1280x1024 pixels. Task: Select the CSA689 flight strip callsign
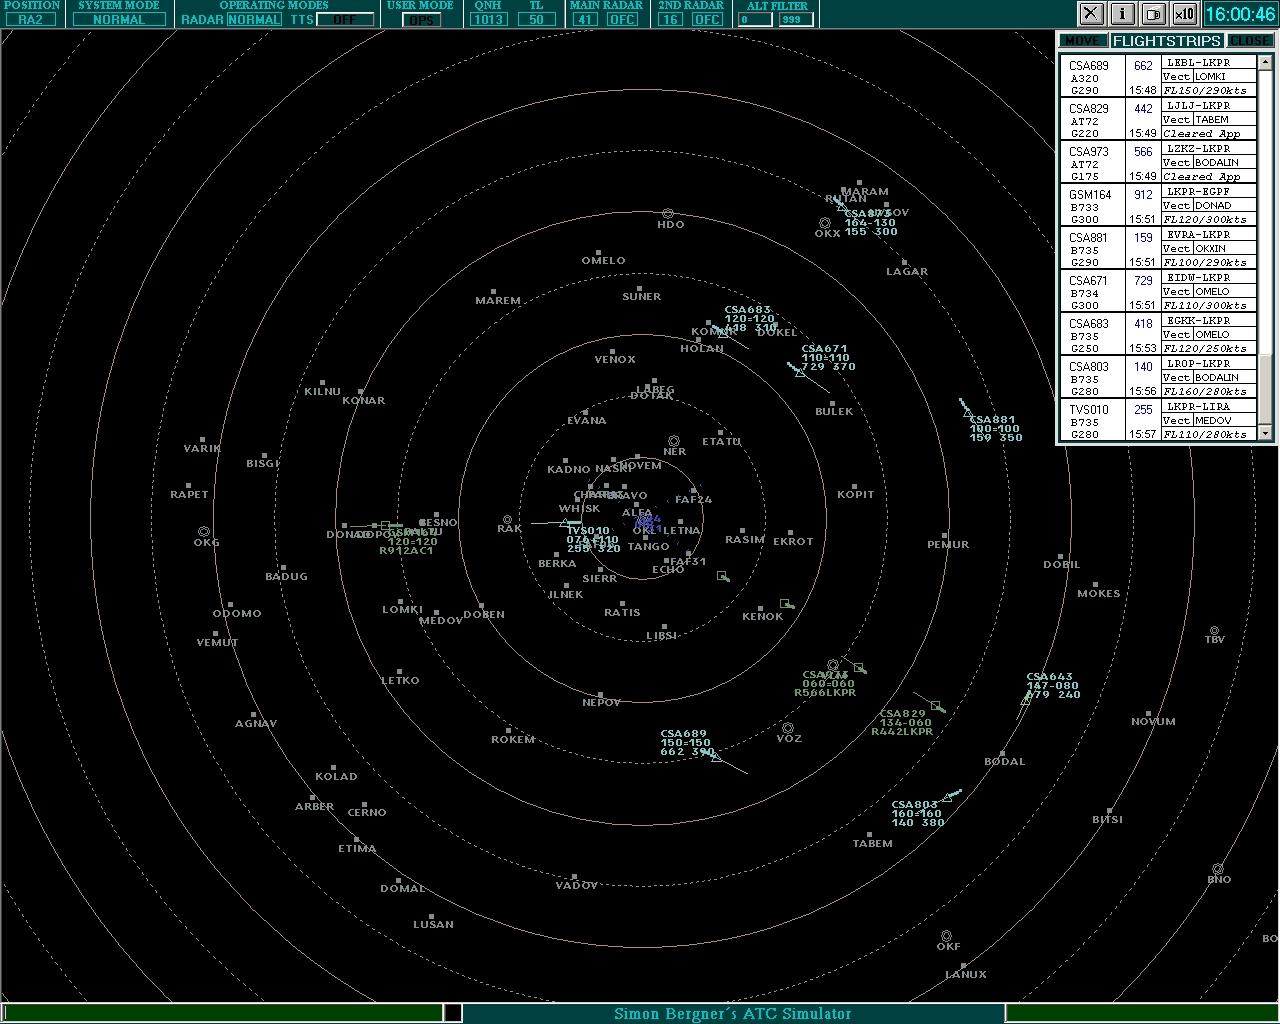(x=1088, y=66)
